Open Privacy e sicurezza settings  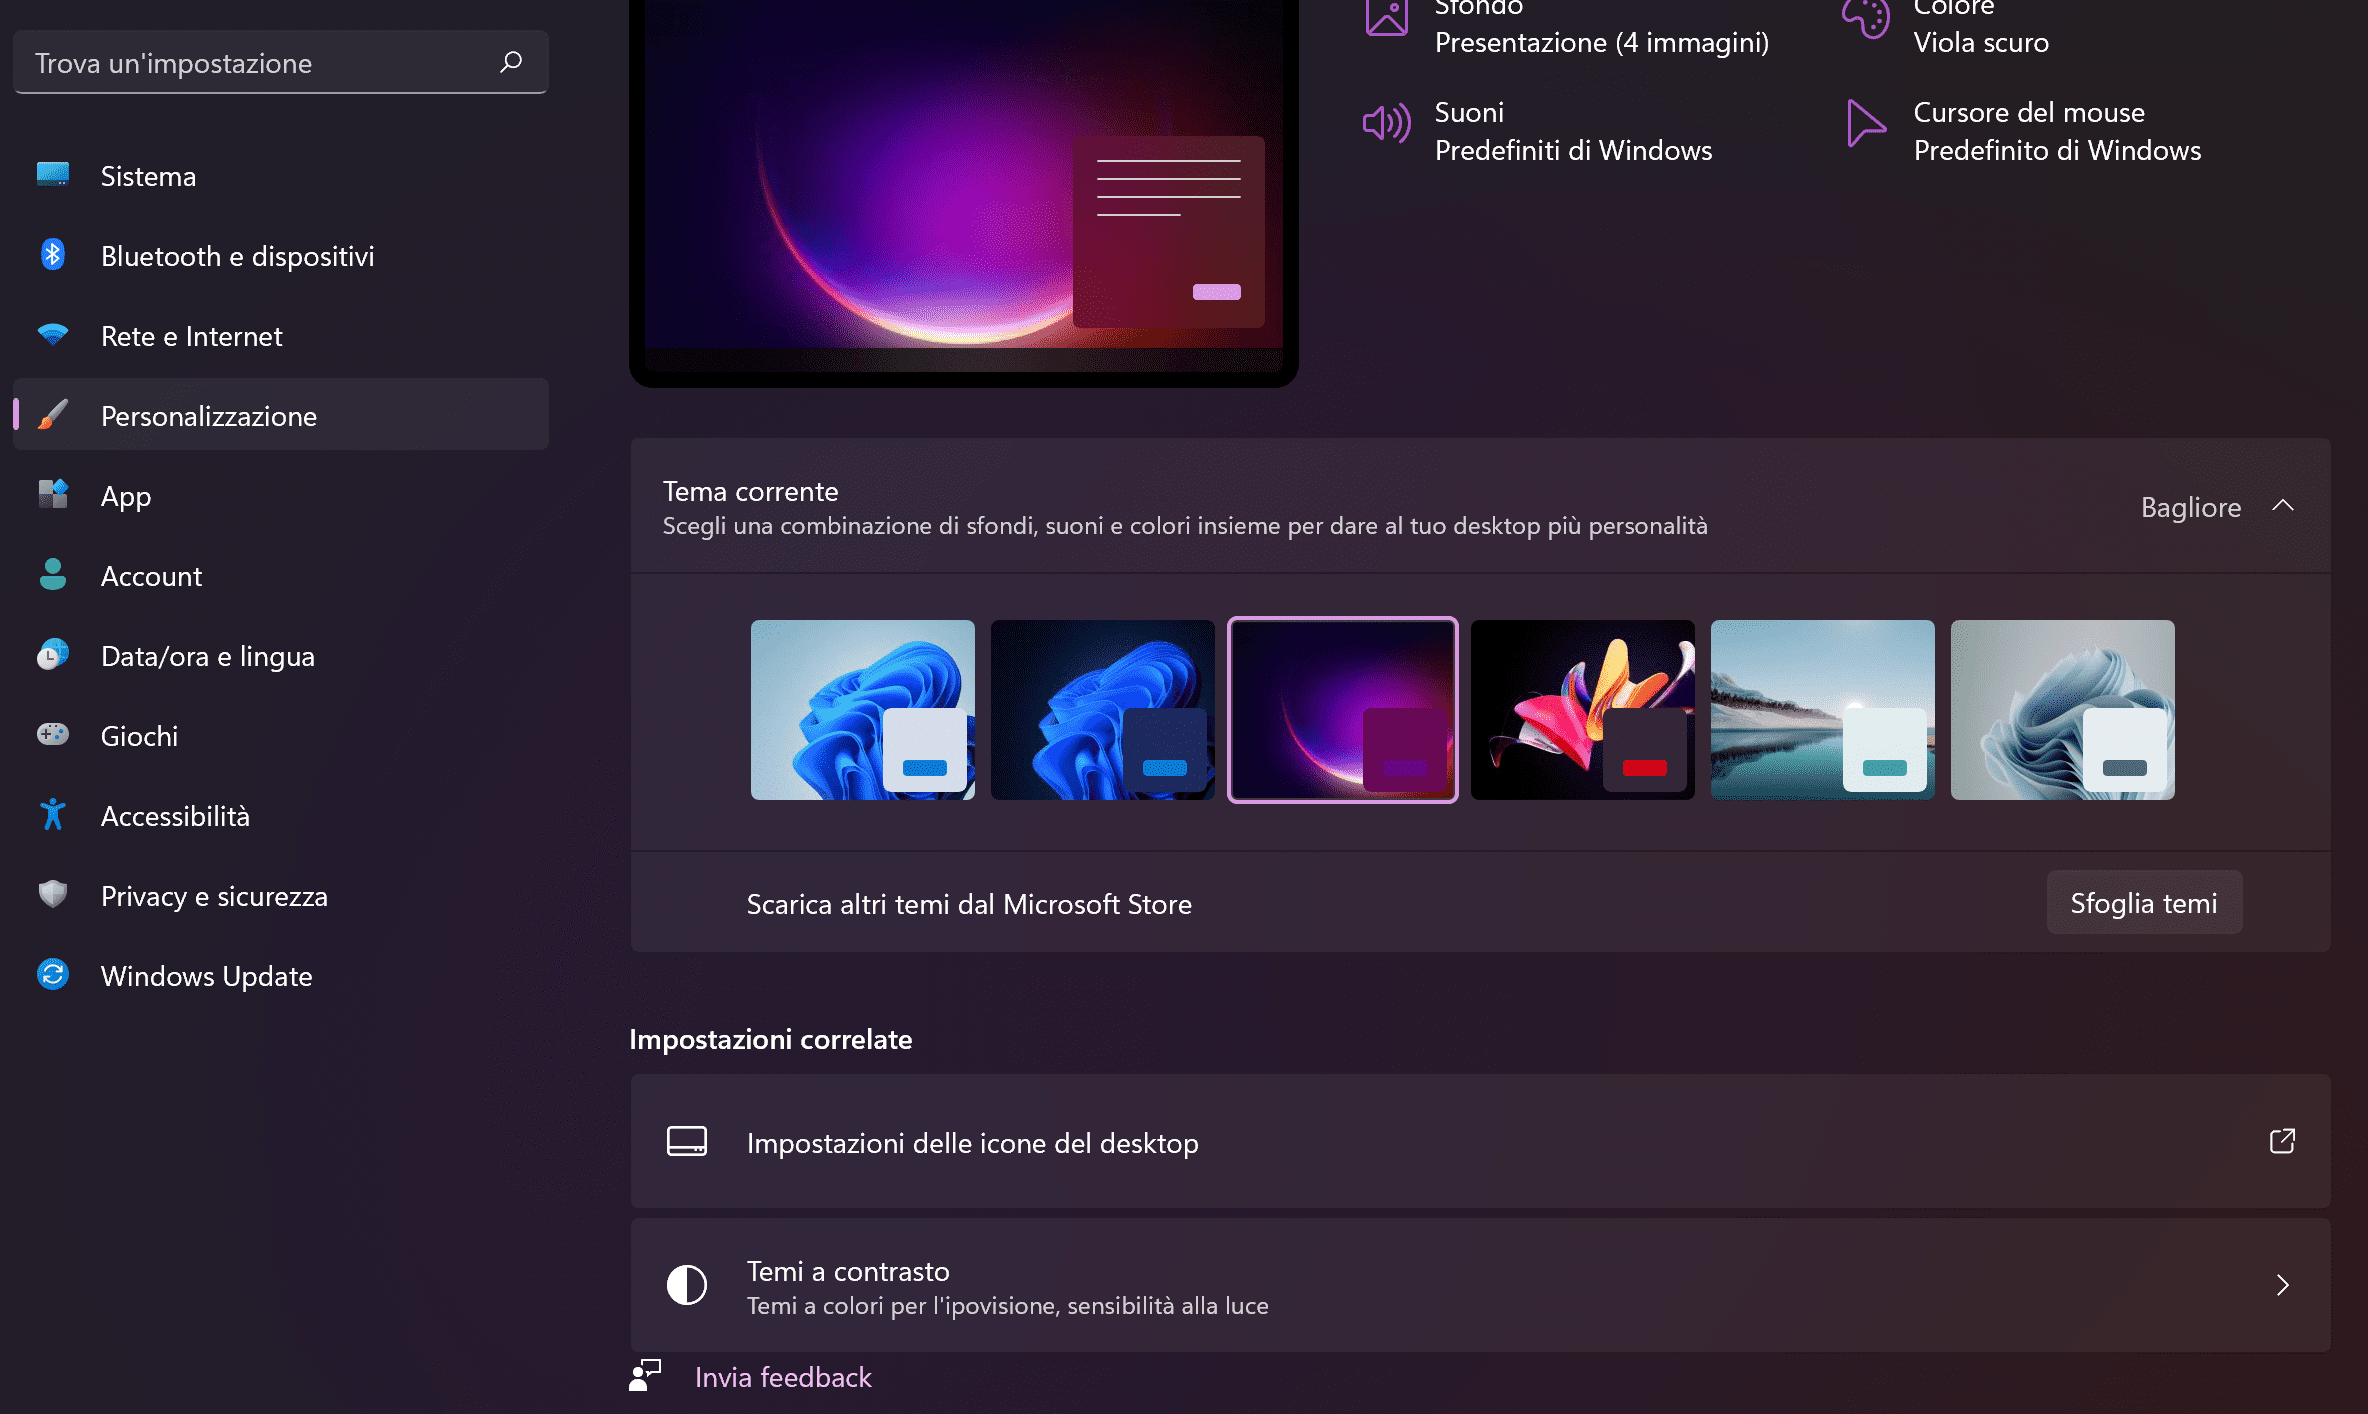coord(281,895)
